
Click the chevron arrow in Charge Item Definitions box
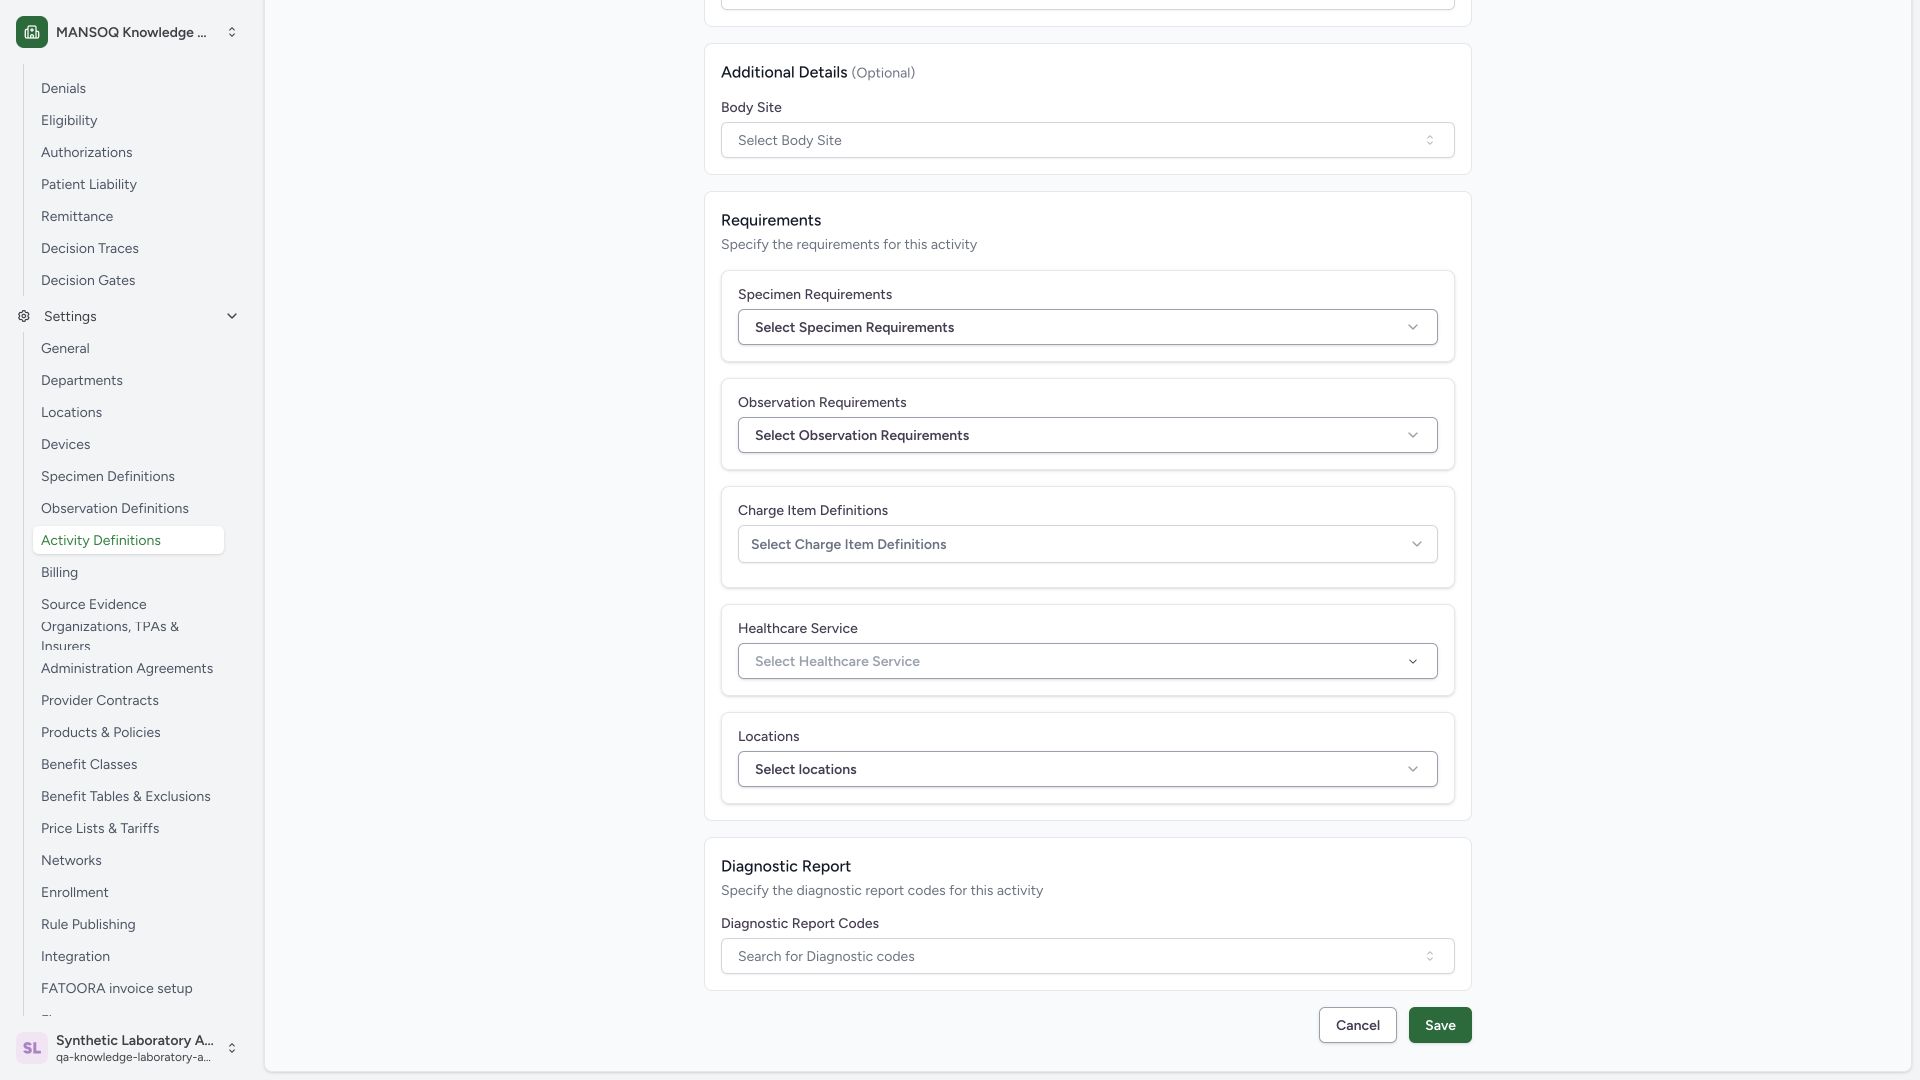1416,544
